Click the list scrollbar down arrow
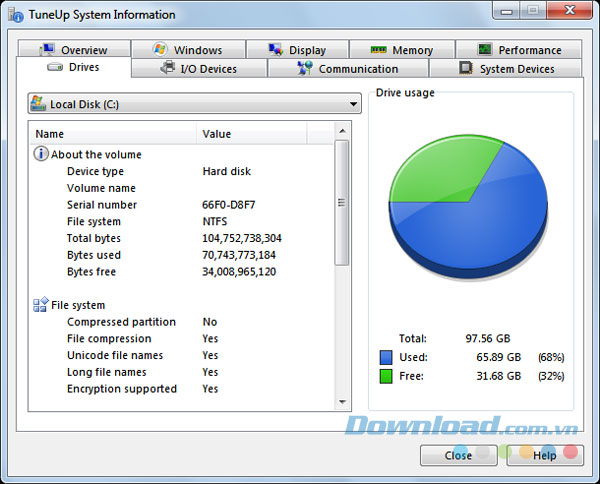The height and width of the screenshot is (484, 600). click(x=343, y=402)
